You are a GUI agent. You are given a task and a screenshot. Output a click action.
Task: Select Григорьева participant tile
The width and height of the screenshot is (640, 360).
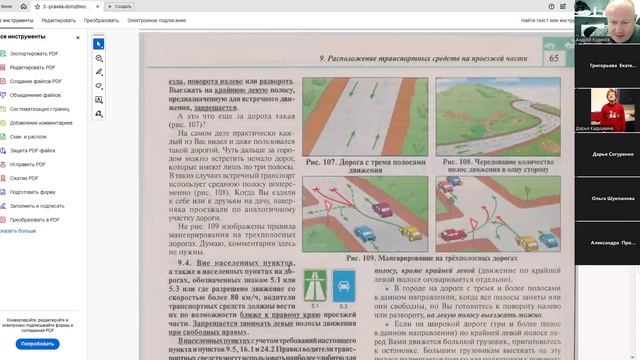(x=607, y=65)
